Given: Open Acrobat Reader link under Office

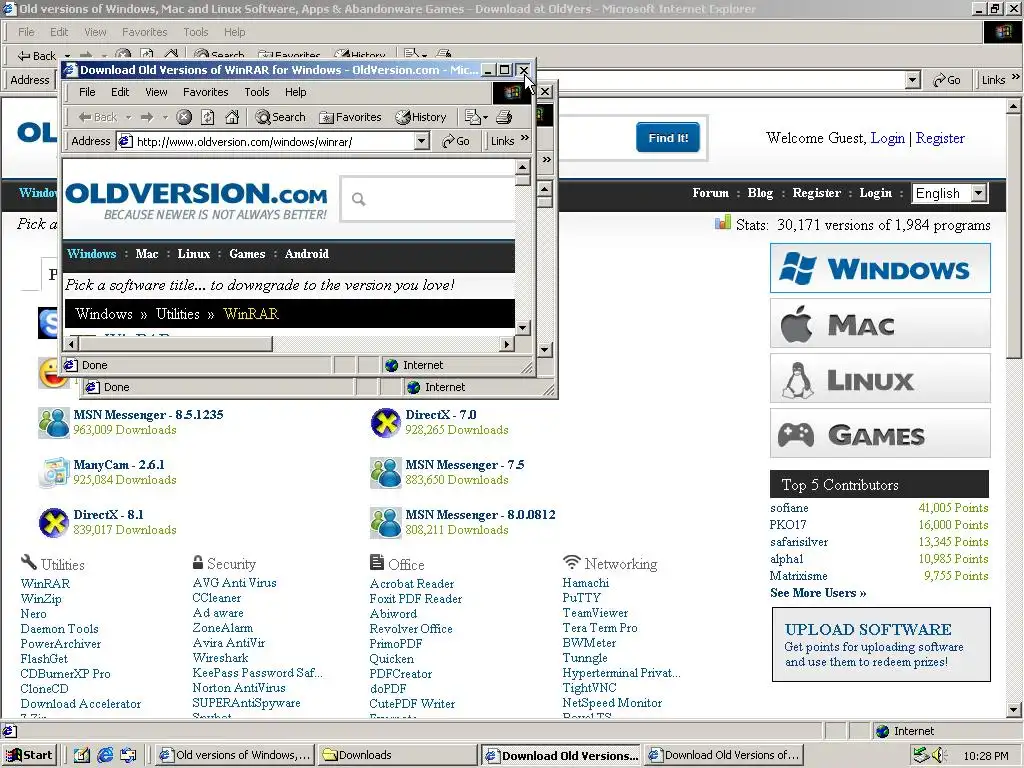Looking at the screenshot, I should pyautogui.click(x=411, y=584).
